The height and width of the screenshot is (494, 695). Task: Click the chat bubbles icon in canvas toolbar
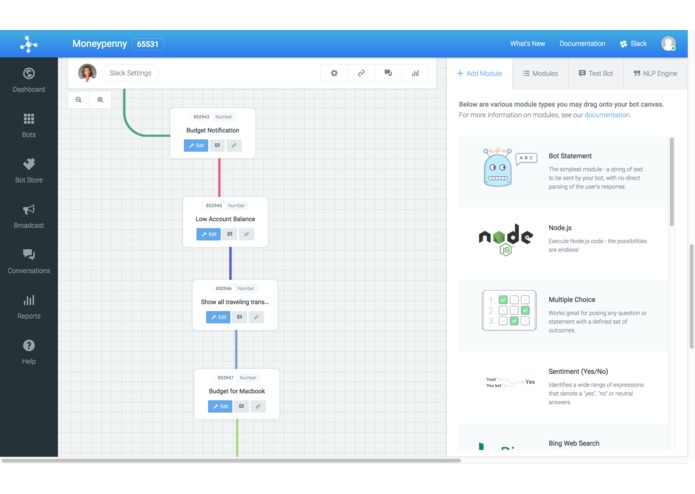pyautogui.click(x=388, y=73)
